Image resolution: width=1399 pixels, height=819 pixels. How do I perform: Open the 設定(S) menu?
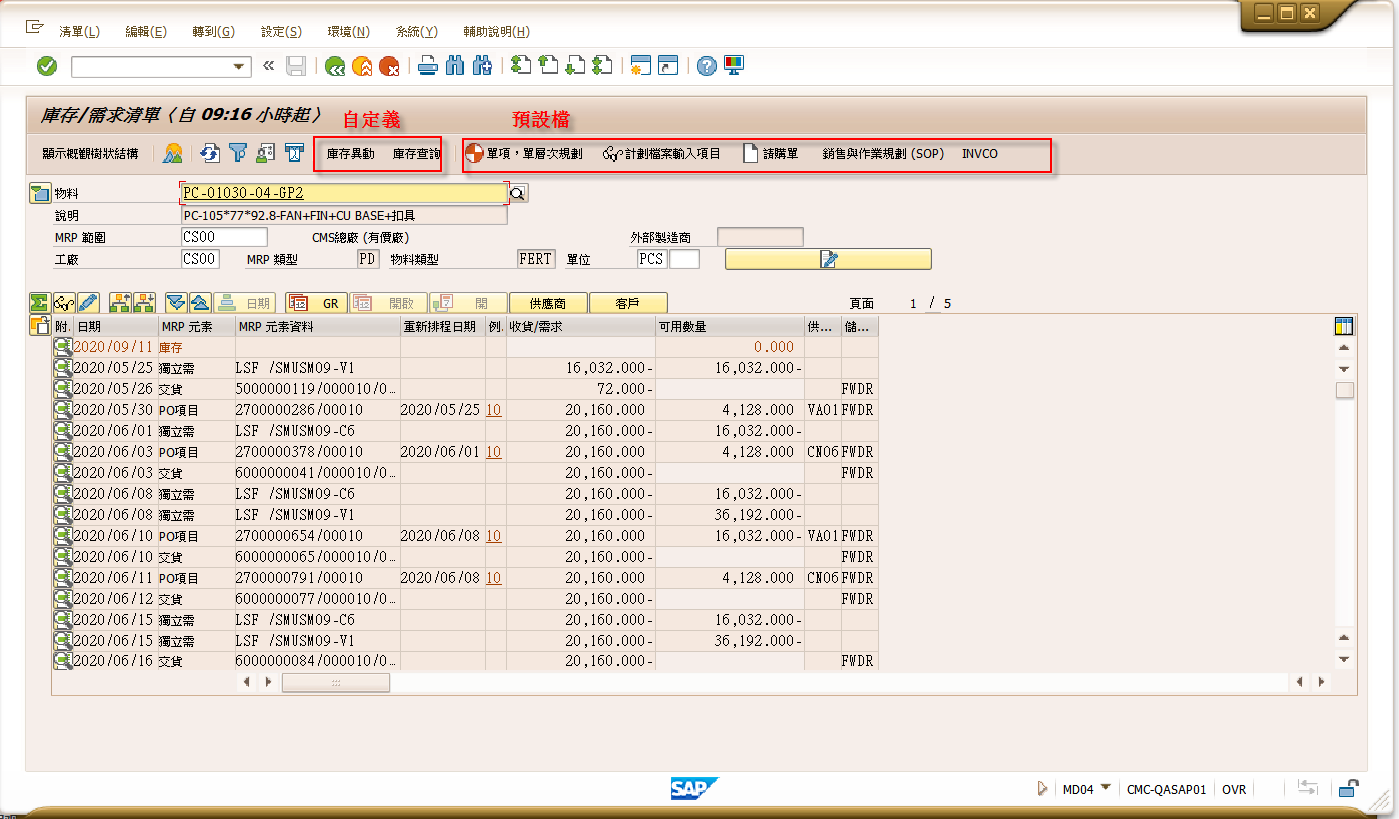click(280, 31)
